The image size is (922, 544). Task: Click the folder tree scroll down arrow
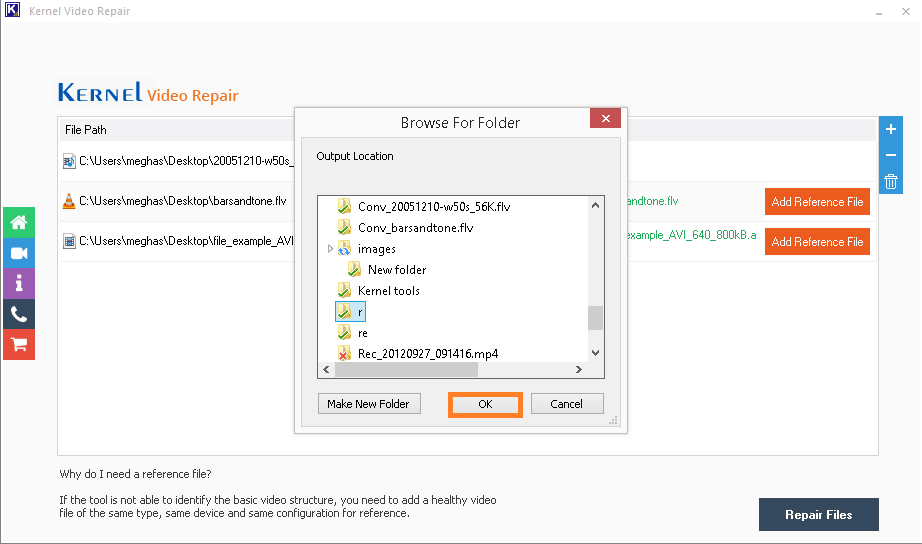[595, 353]
